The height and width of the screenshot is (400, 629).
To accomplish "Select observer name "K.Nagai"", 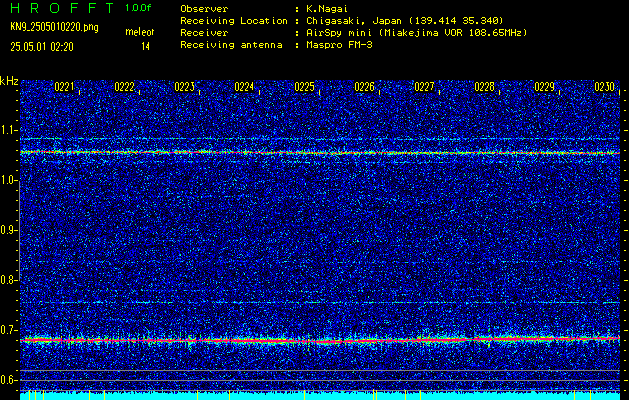I will coord(327,8).
